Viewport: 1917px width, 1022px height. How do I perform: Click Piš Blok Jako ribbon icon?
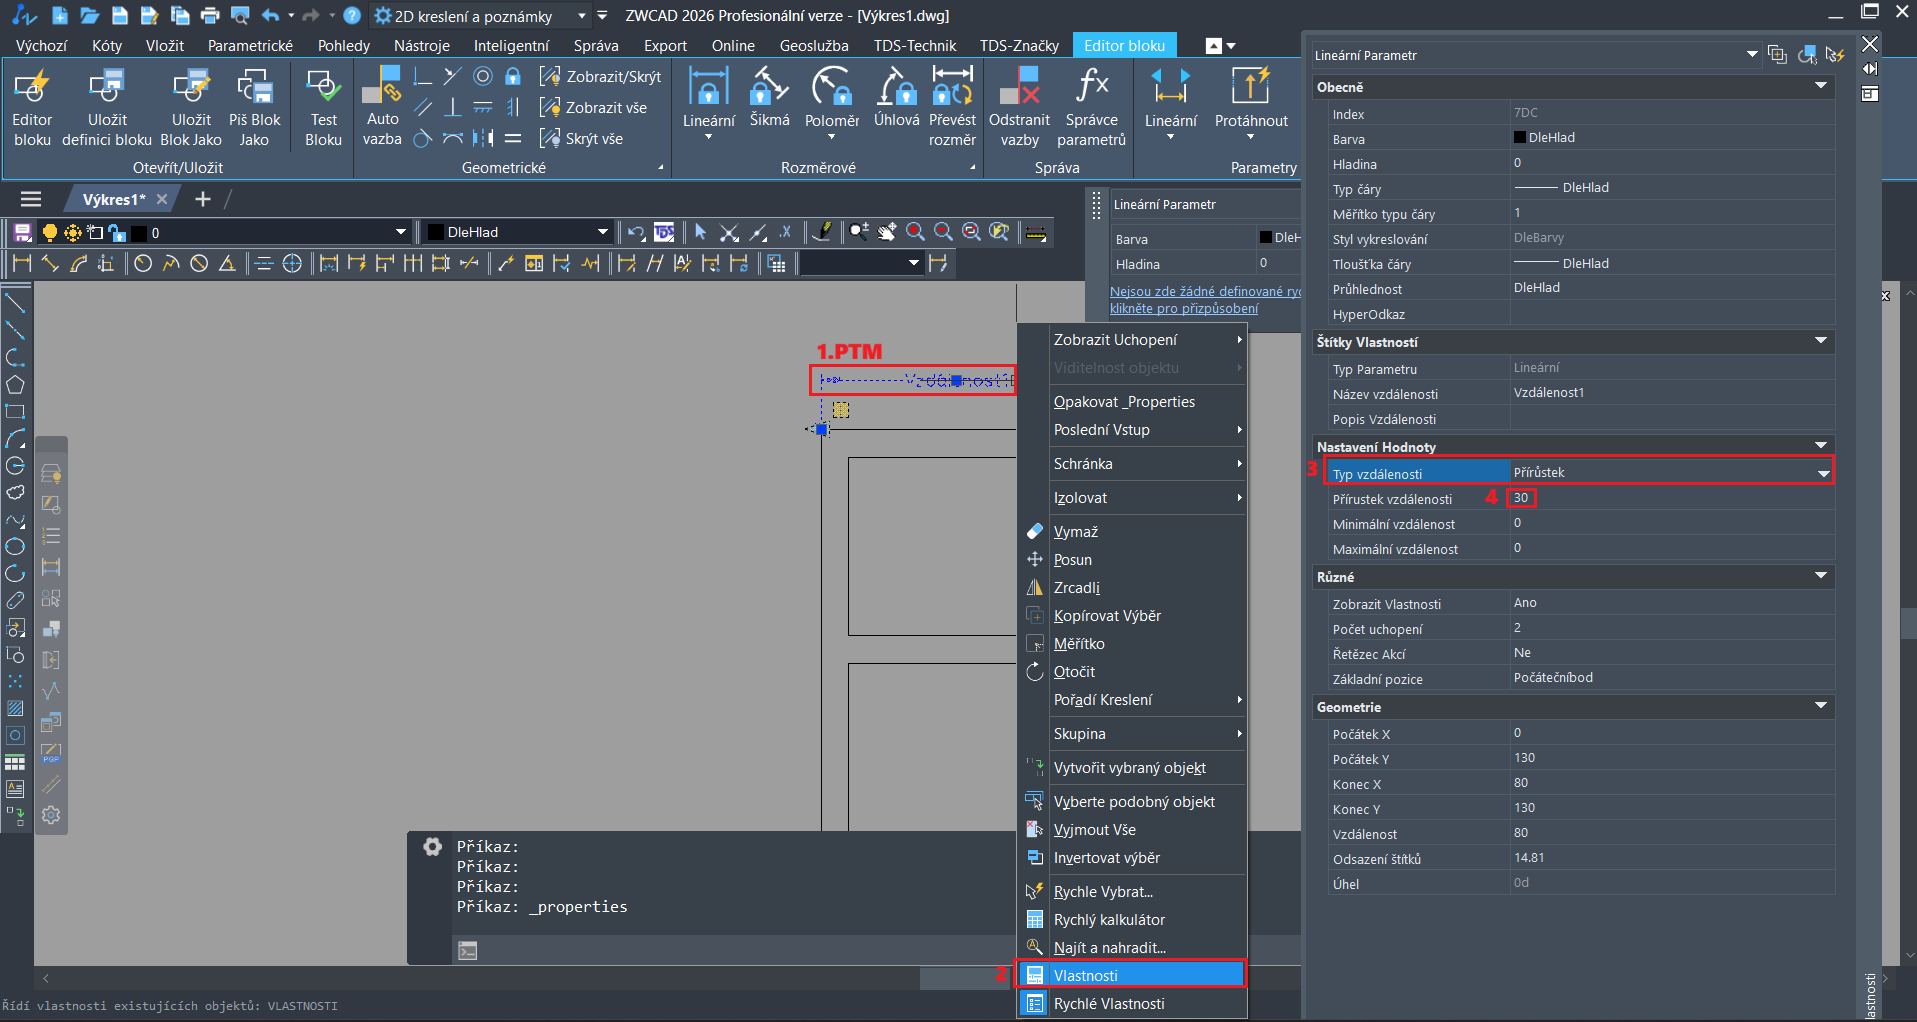click(x=254, y=107)
